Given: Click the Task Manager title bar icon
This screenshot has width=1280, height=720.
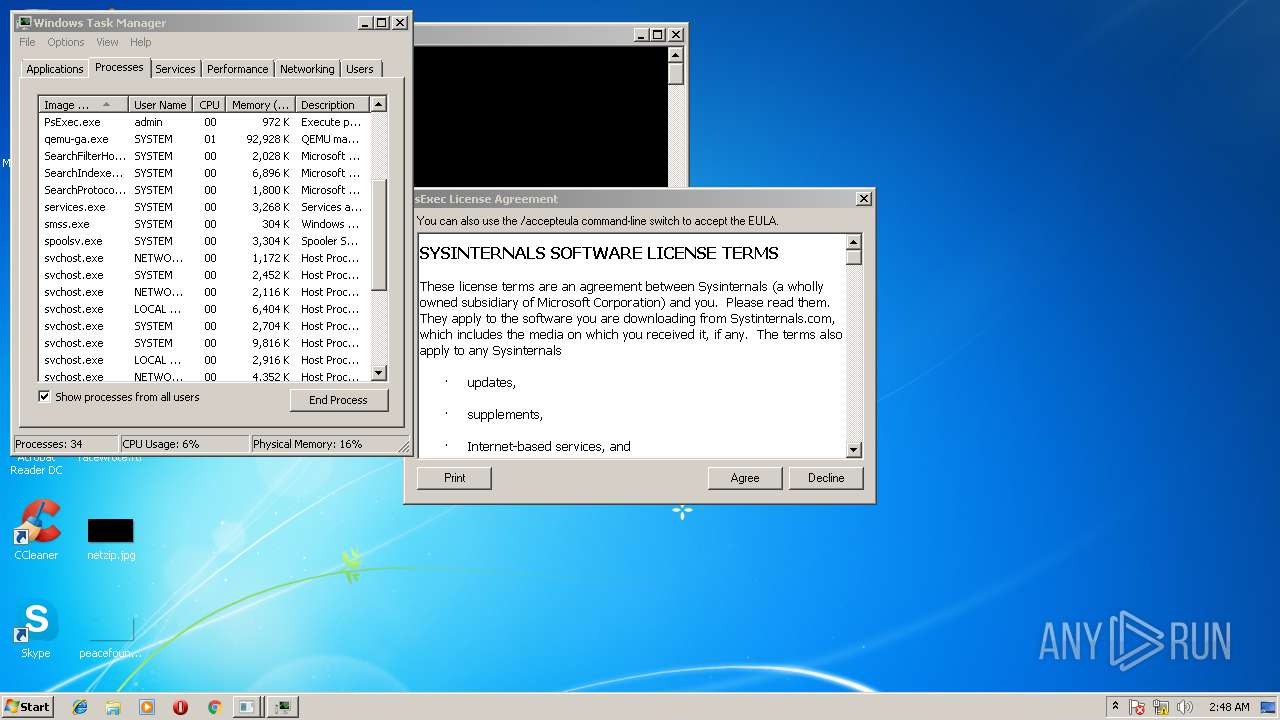Looking at the screenshot, I should point(24,22).
